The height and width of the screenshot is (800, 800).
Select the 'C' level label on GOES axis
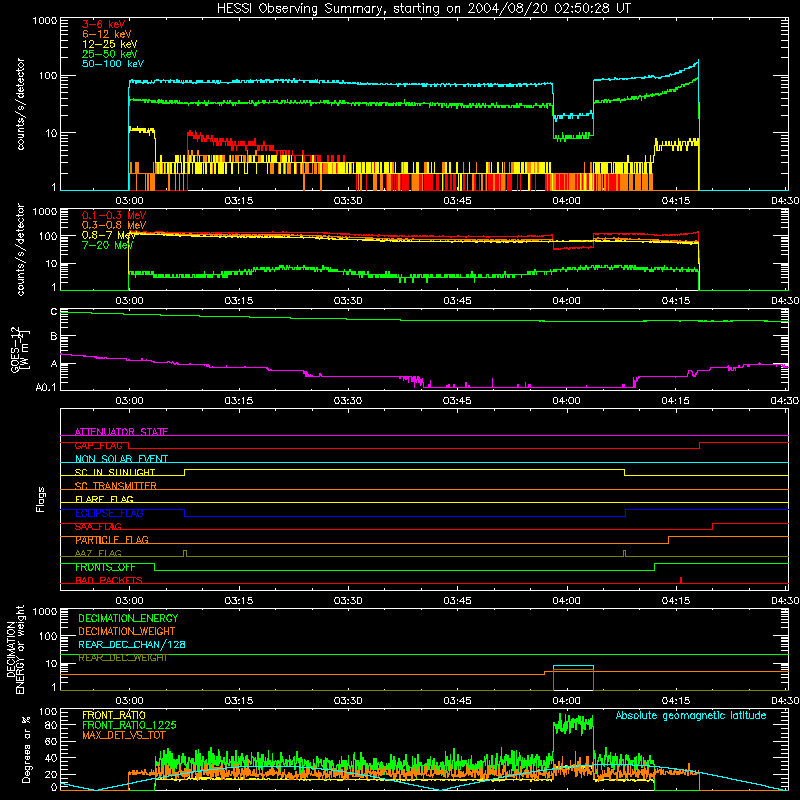click(x=54, y=312)
